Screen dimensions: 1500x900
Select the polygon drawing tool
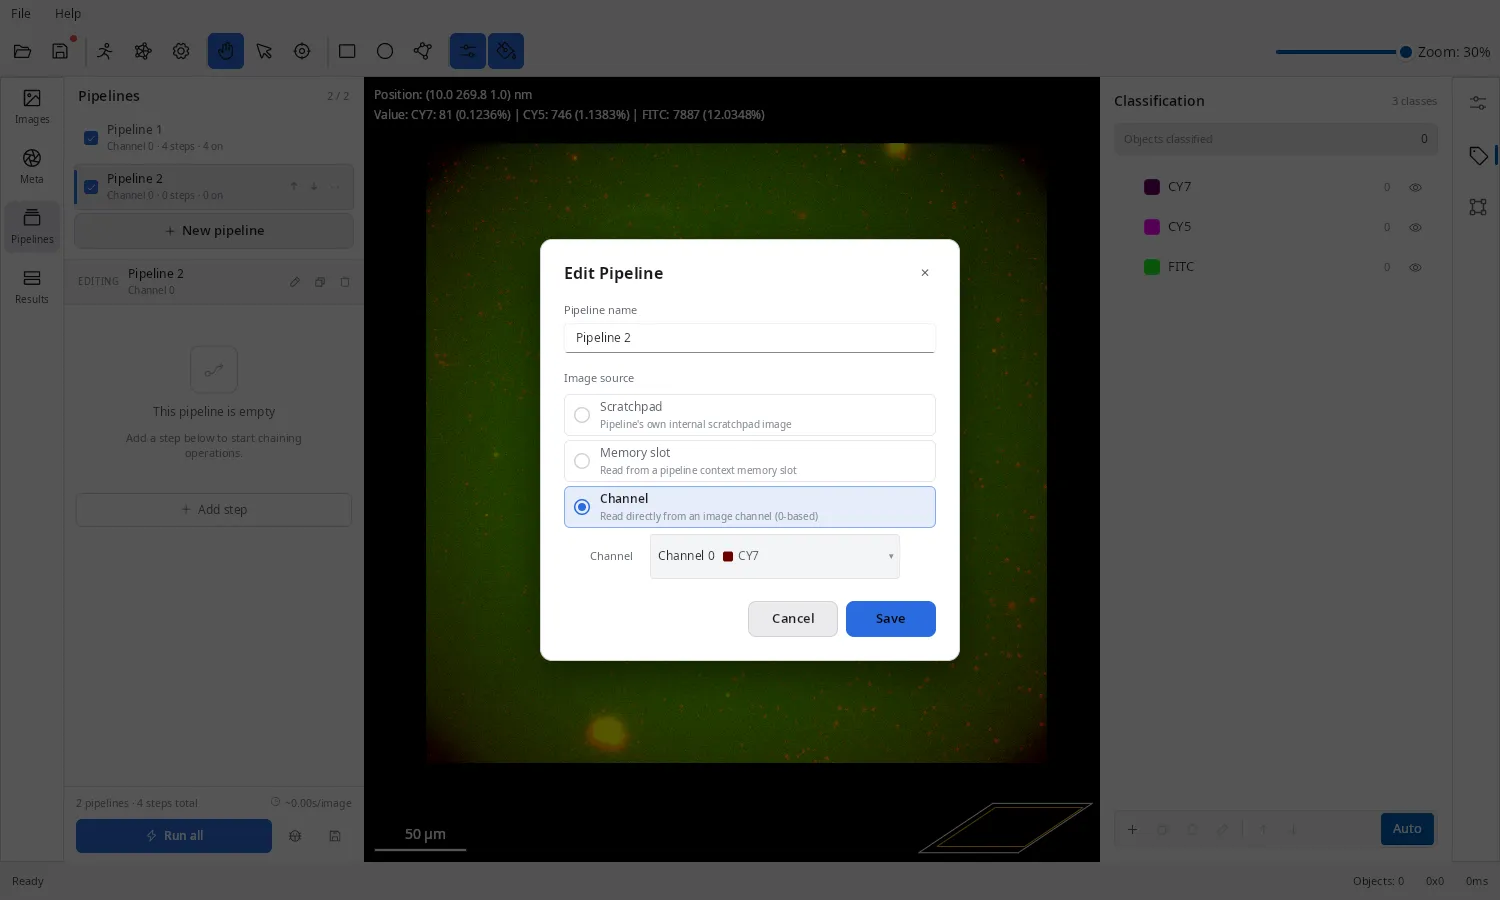click(423, 51)
